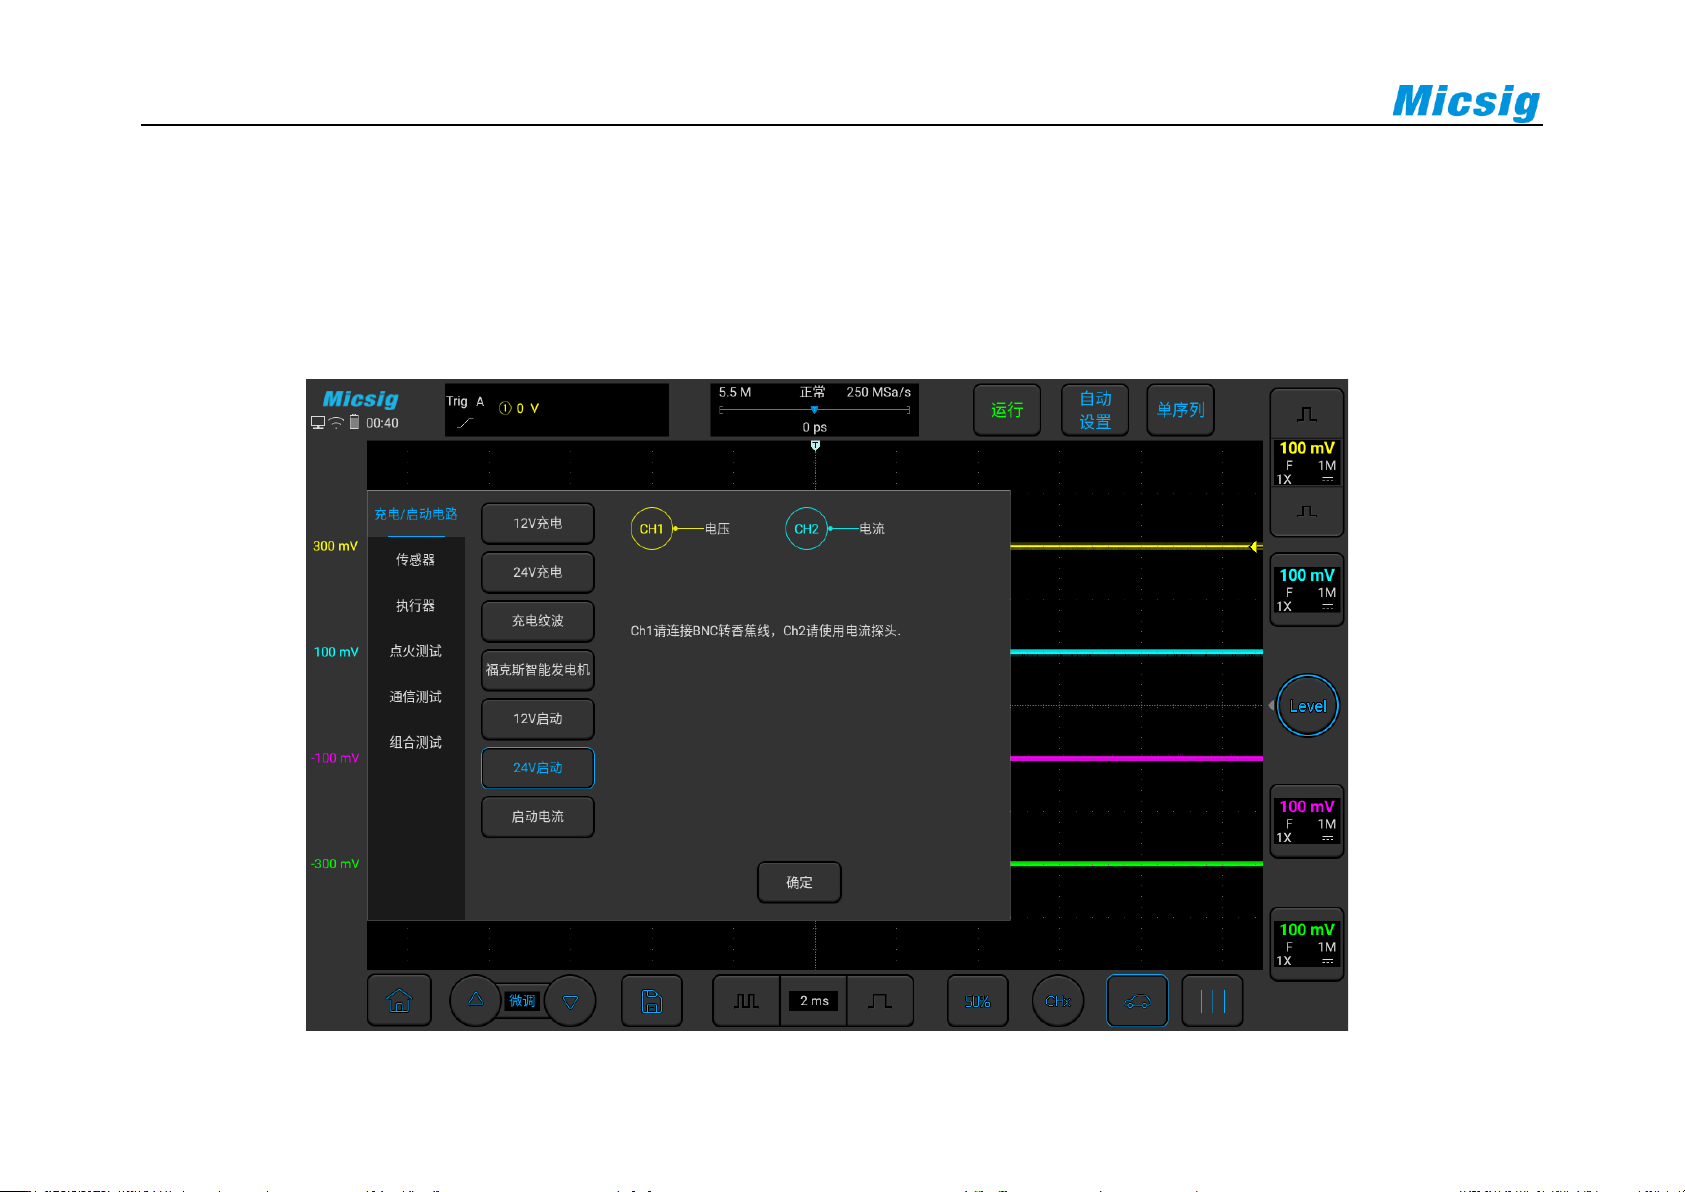Tap the -300 mV green scale label
Viewport: 1685px width, 1192px height.
tap(335, 864)
